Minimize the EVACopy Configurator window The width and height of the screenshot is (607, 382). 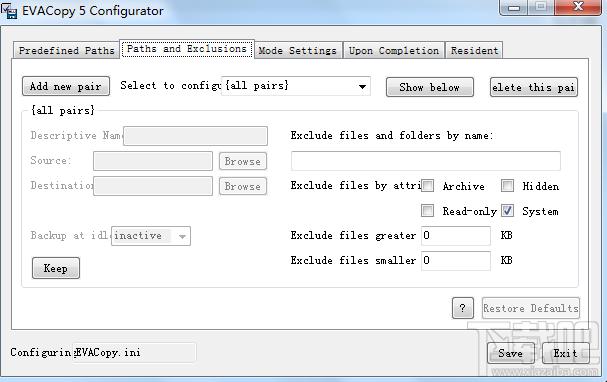(514, 7)
